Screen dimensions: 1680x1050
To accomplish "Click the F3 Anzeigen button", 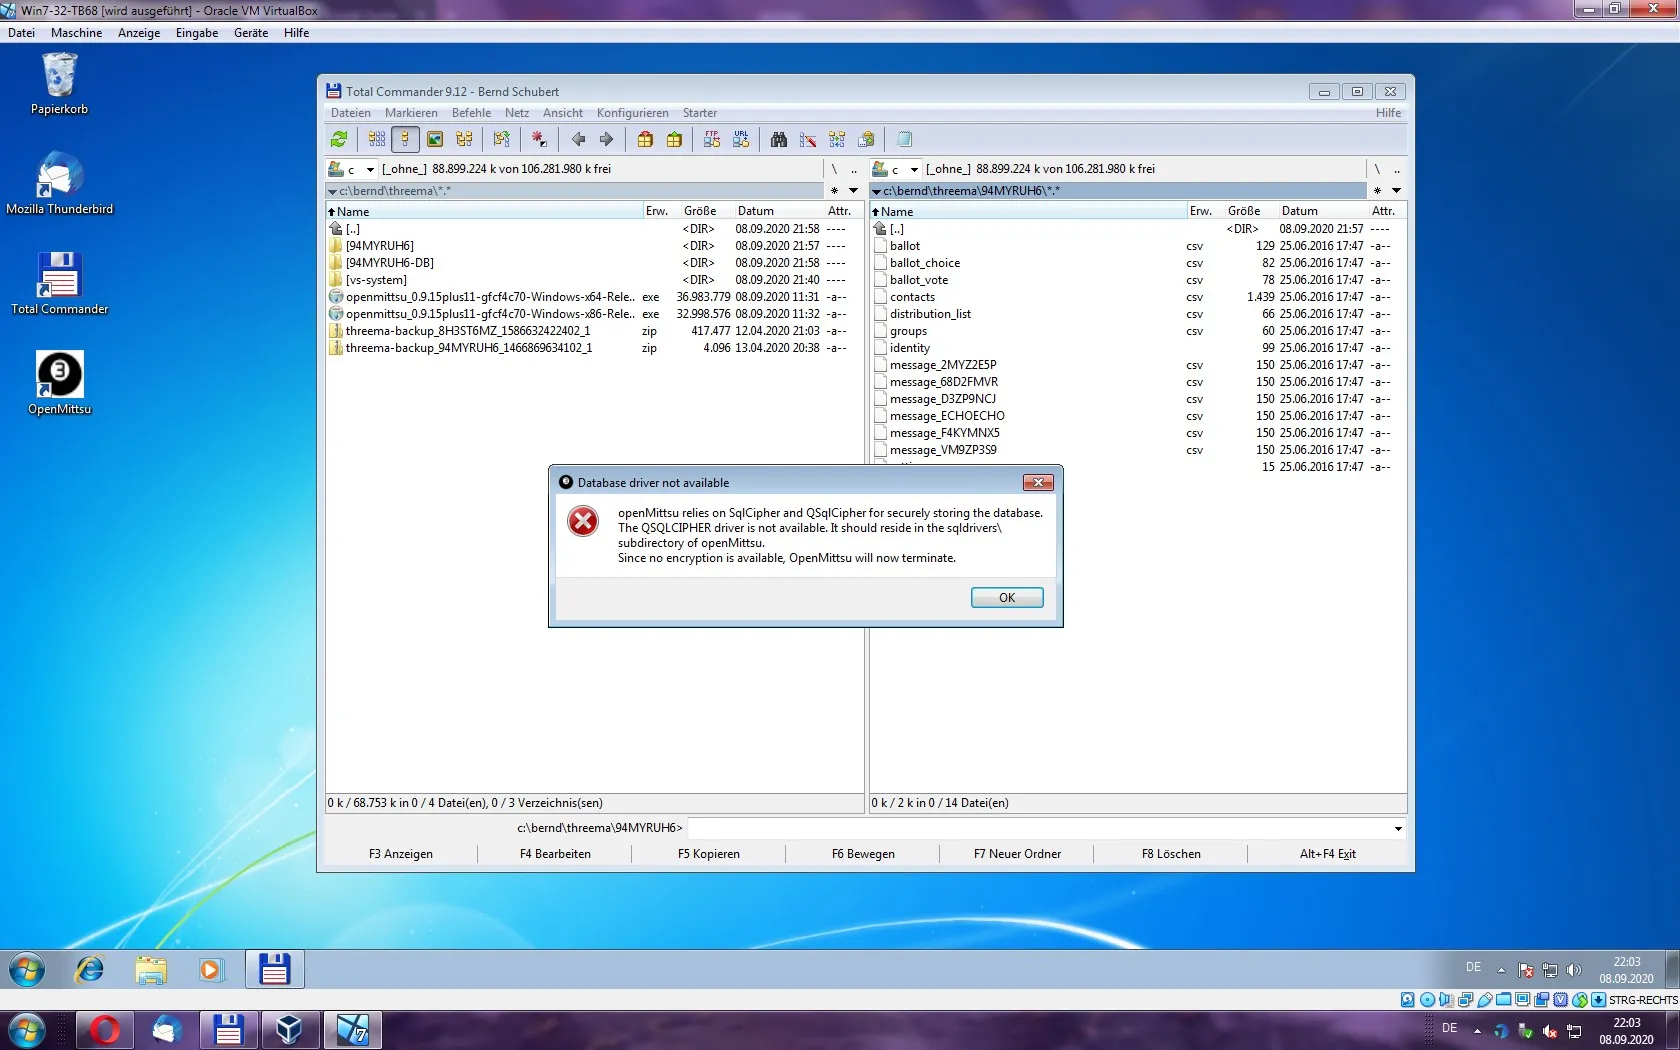I will (401, 854).
